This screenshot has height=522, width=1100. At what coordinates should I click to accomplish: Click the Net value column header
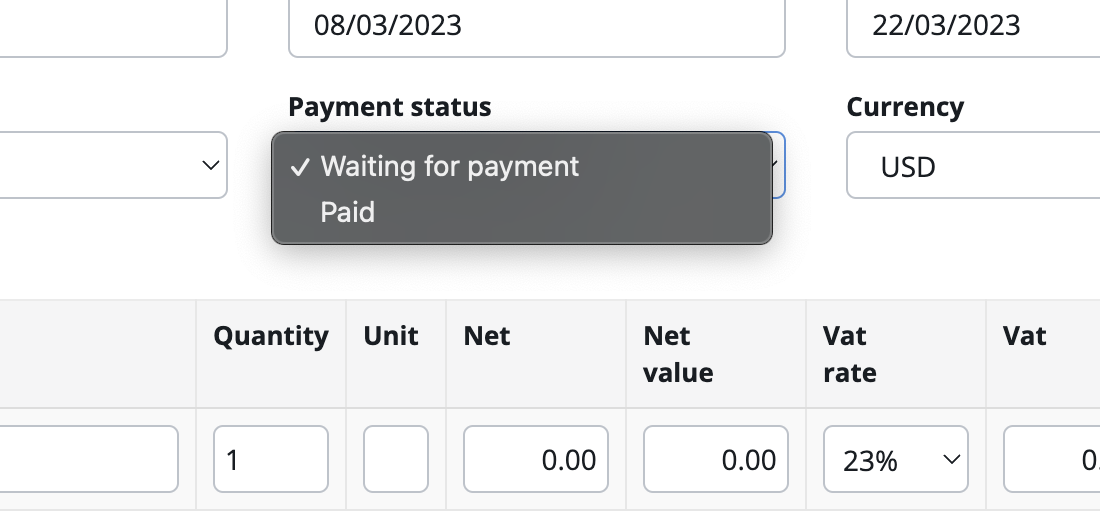pyautogui.click(x=678, y=354)
